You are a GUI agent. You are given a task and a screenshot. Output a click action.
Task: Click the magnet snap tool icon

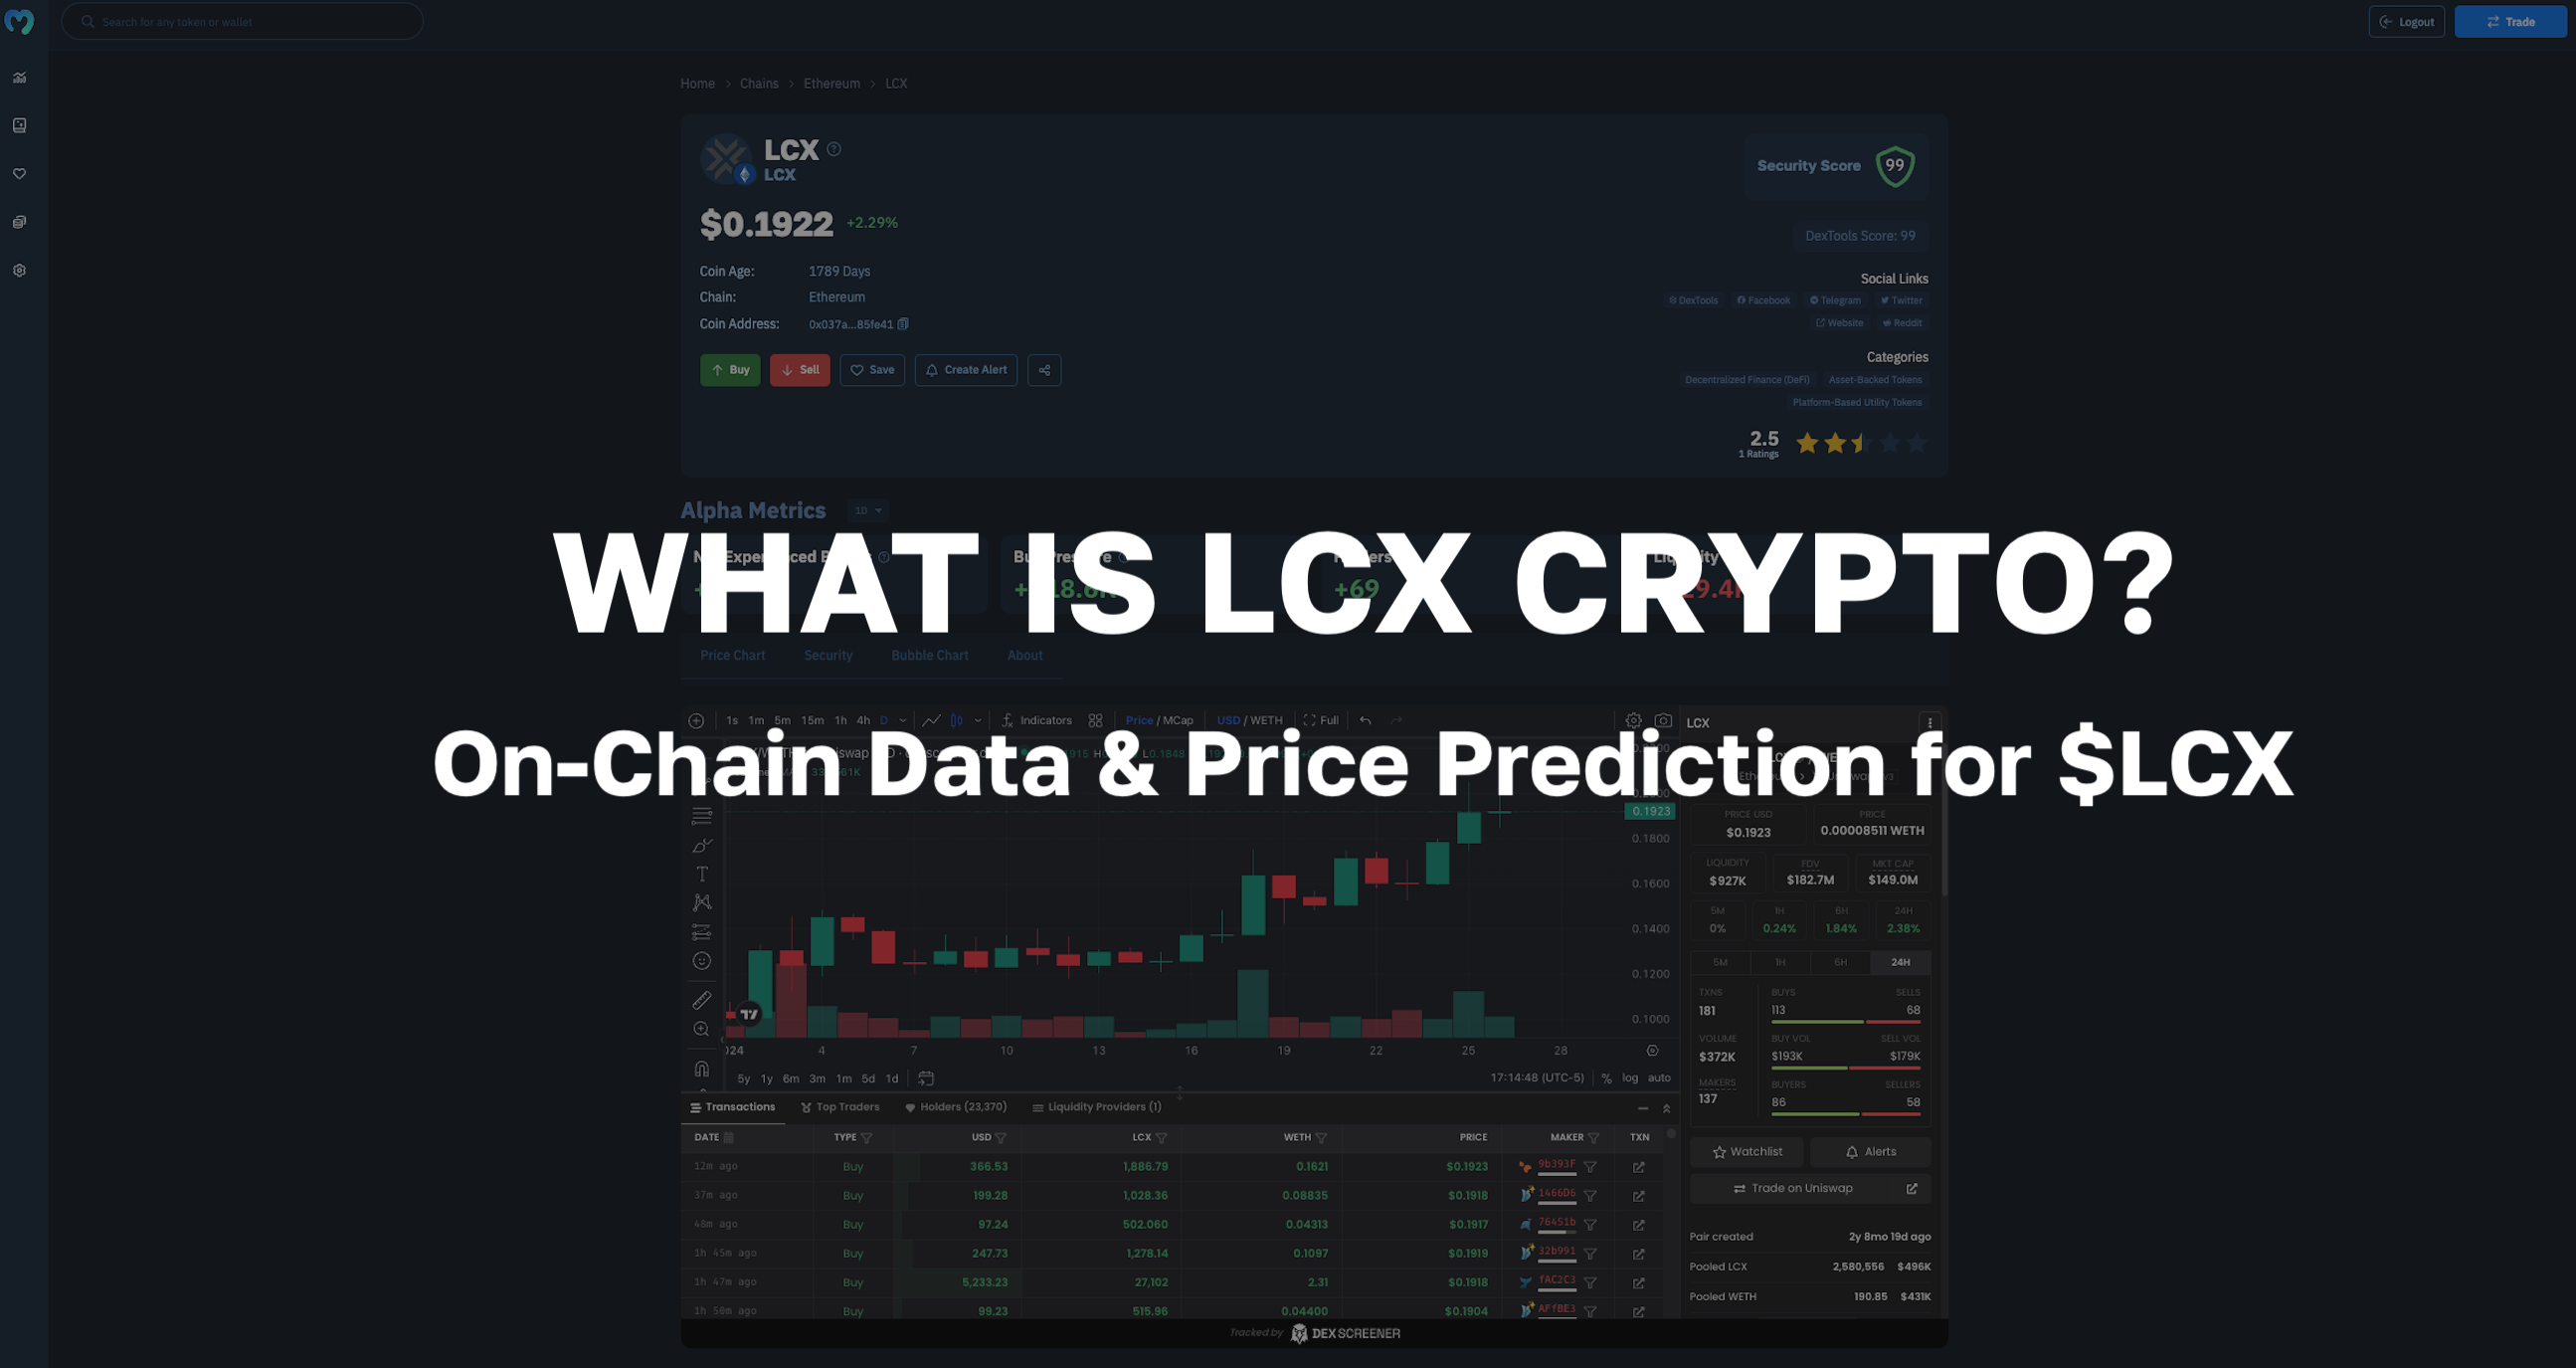pos(700,1069)
